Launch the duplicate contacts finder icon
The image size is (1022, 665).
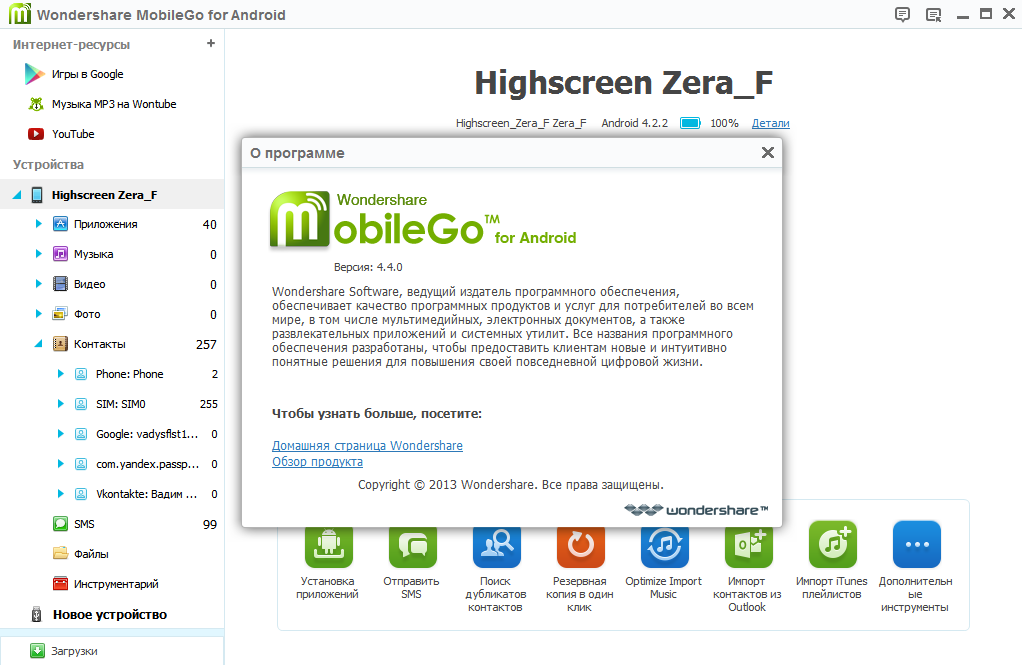click(496, 546)
